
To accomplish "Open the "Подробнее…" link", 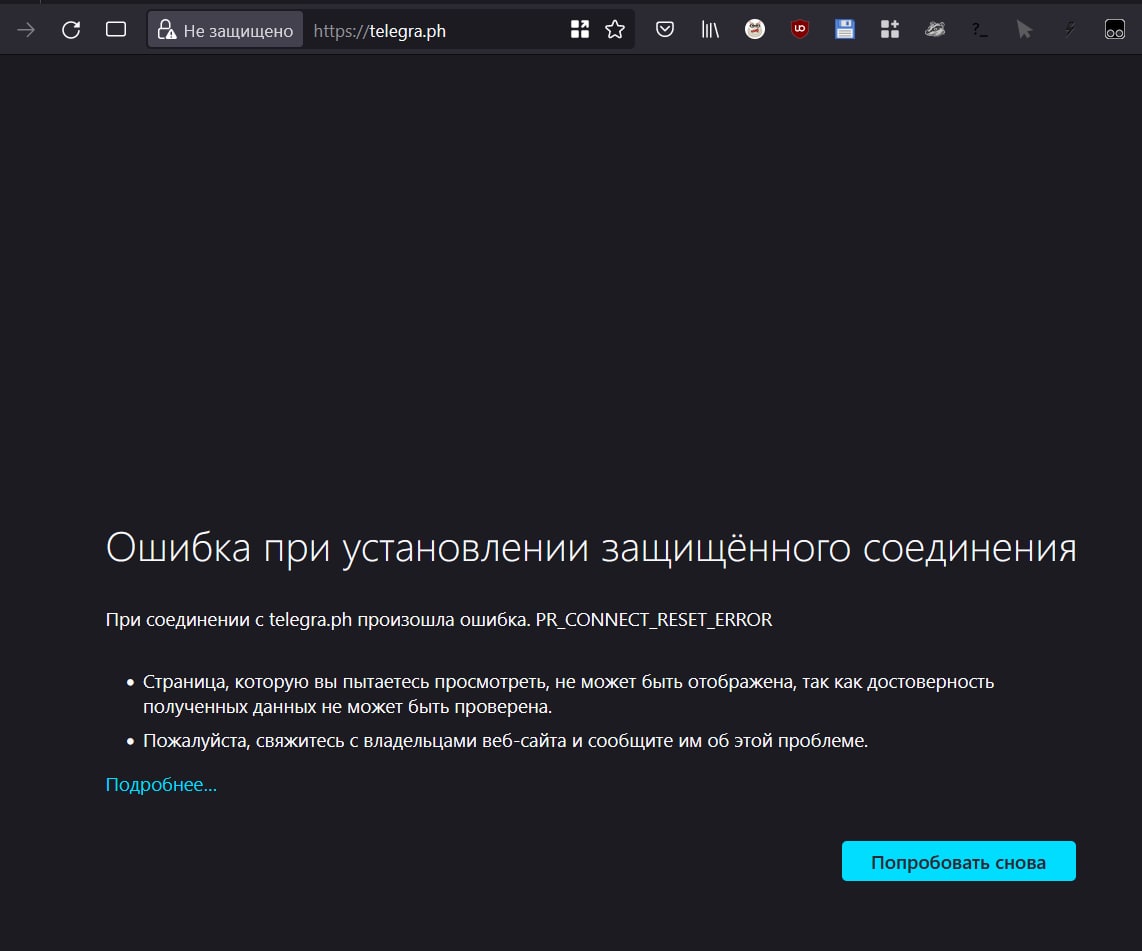I will [x=161, y=784].
